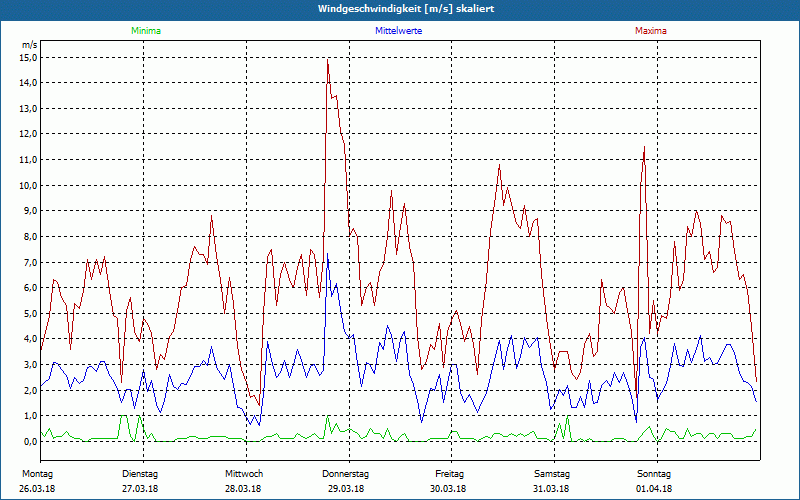Click the Mittwoch day label
The width and height of the screenshot is (800, 500).
point(244,474)
